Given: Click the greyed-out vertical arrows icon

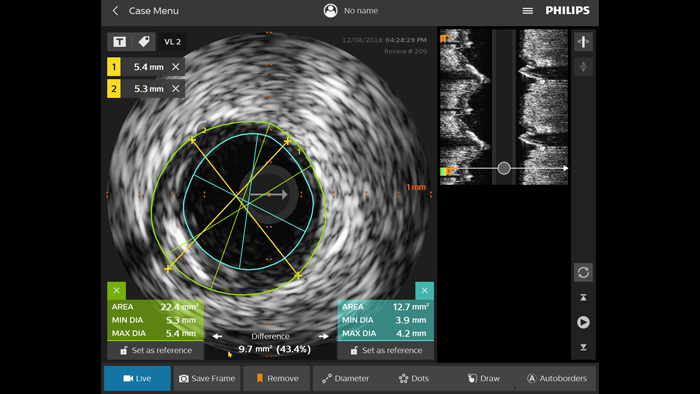Looking at the screenshot, I should click(583, 67).
